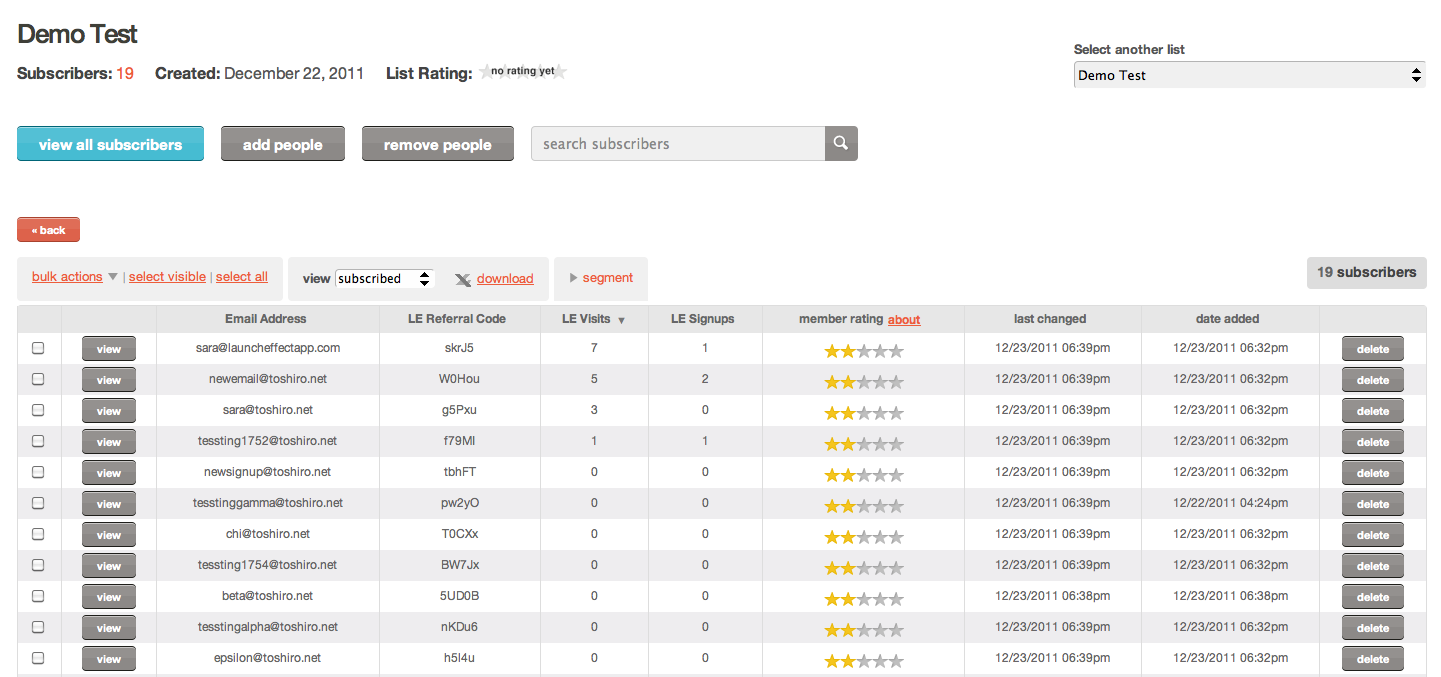Open view for sara@toshiro.net
This screenshot has width=1441, height=677.
pos(109,411)
